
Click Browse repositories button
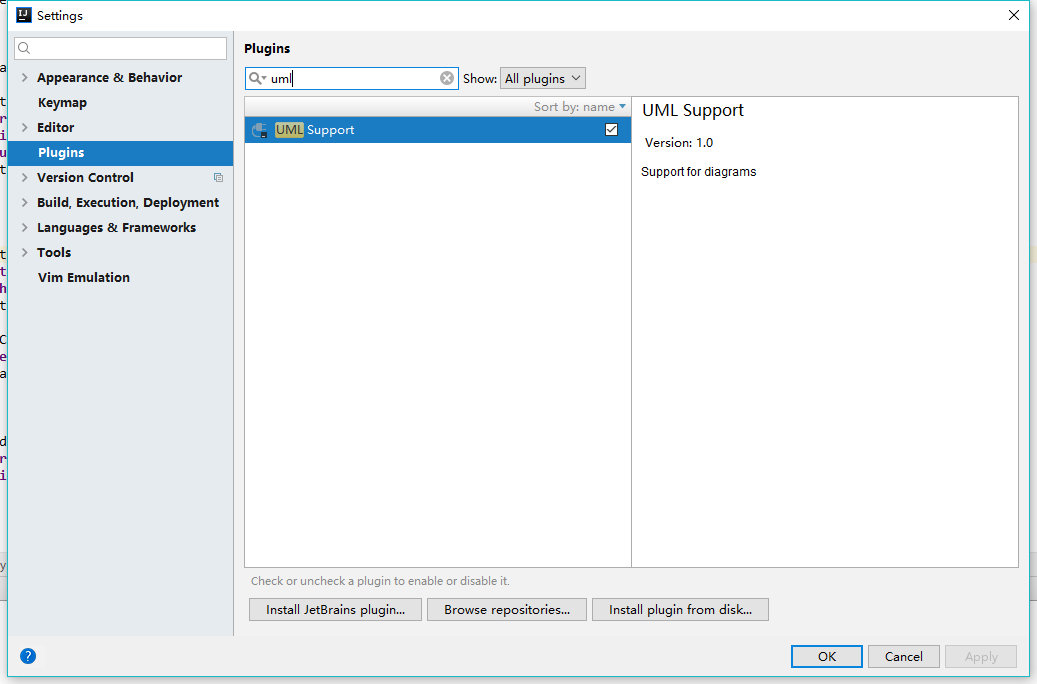click(507, 609)
